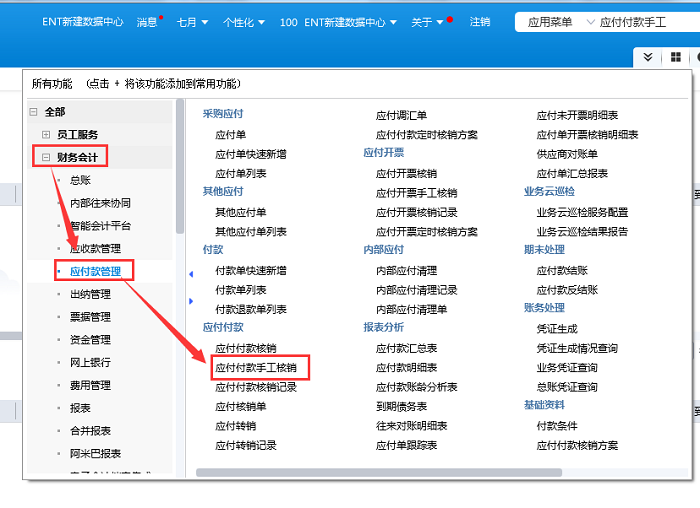Collapse the 全部 root tree node
Viewport: 700px width, 508px height.
tap(33, 112)
